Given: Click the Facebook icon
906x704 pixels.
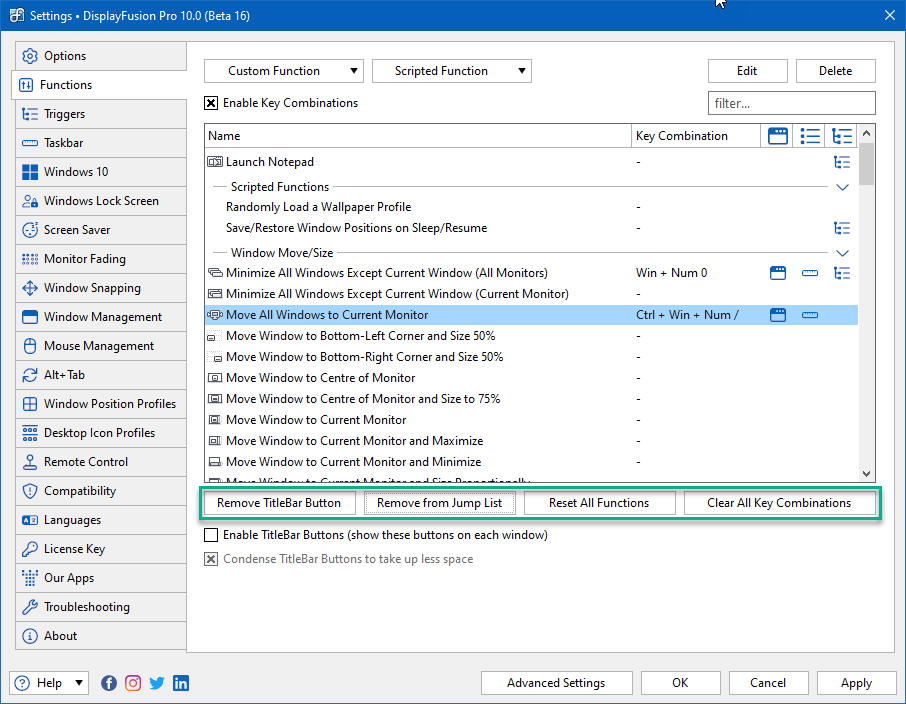Looking at the screenshot, I should pyautogui.click(x=109, y=683).
